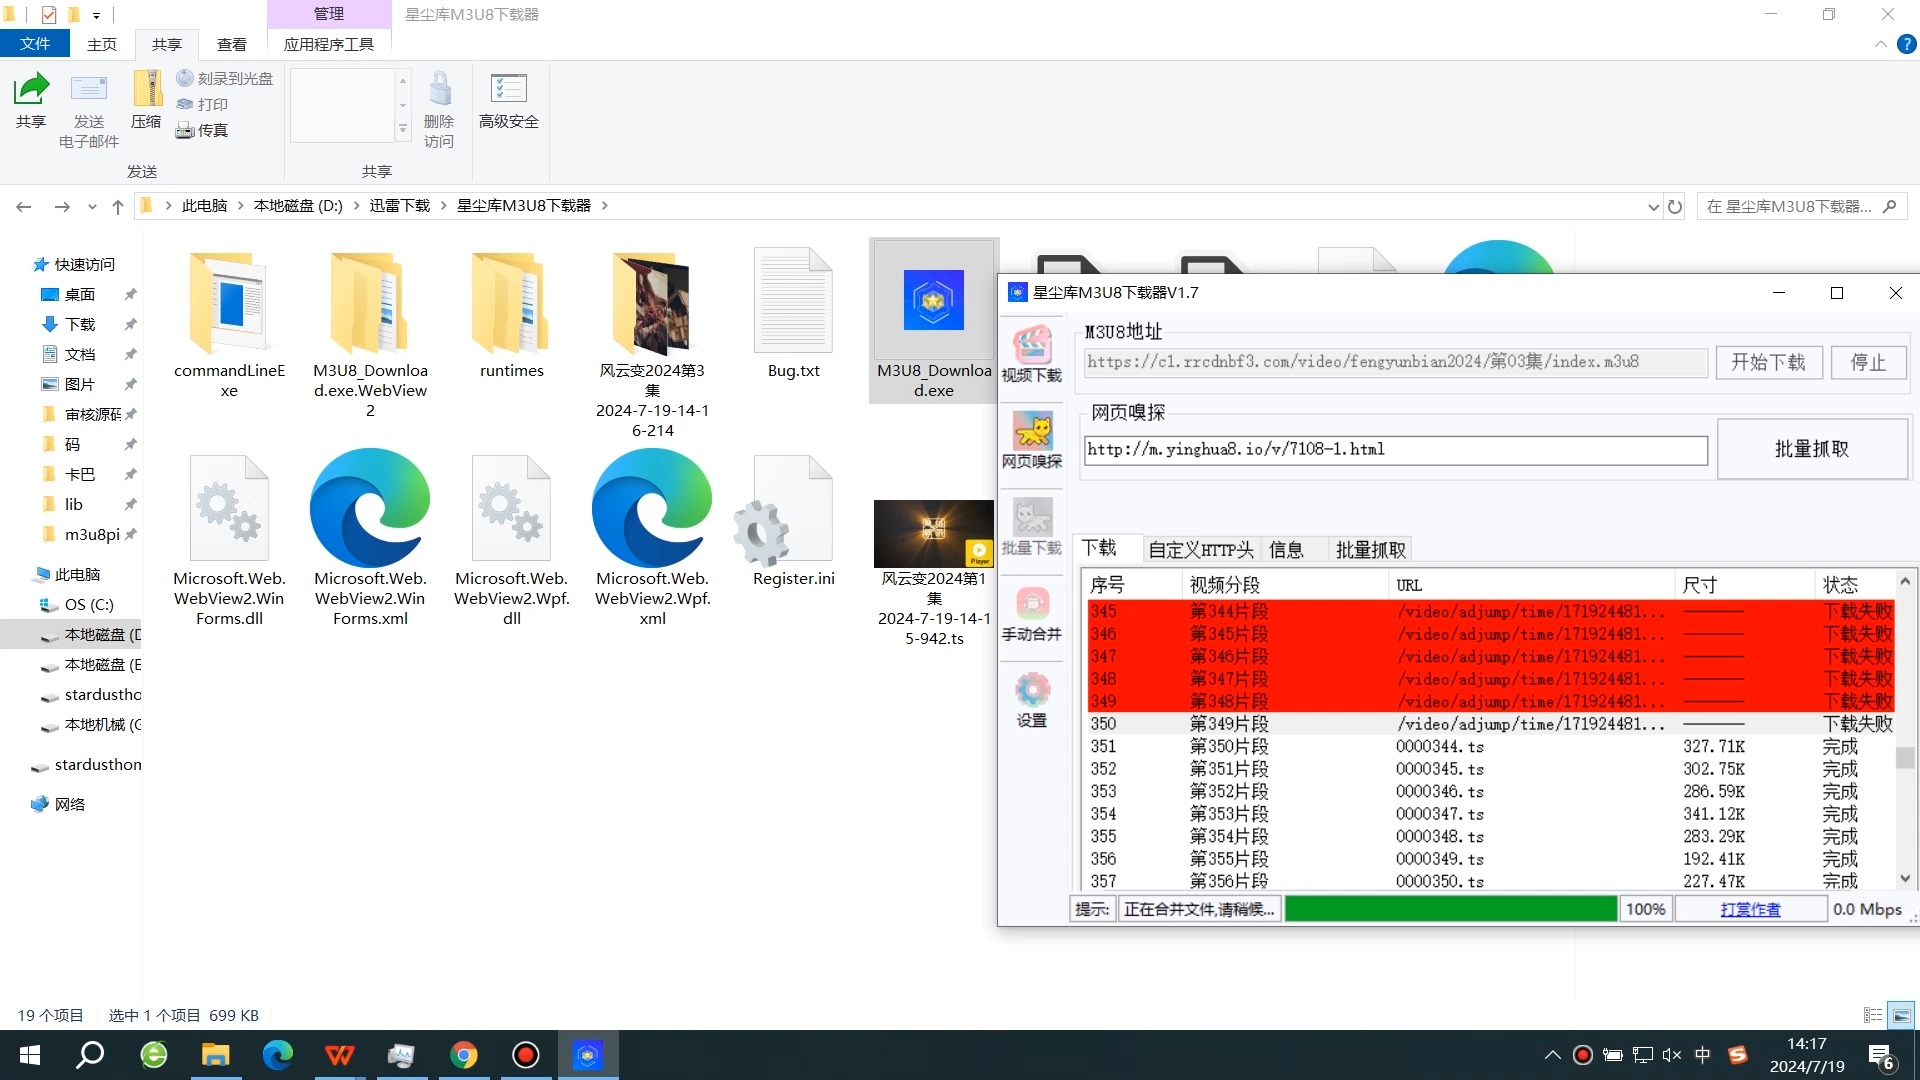The width and height of the screenshot is (1920, 1080).
Task: Open Windows Start menu
Action: pos(30,1055)
